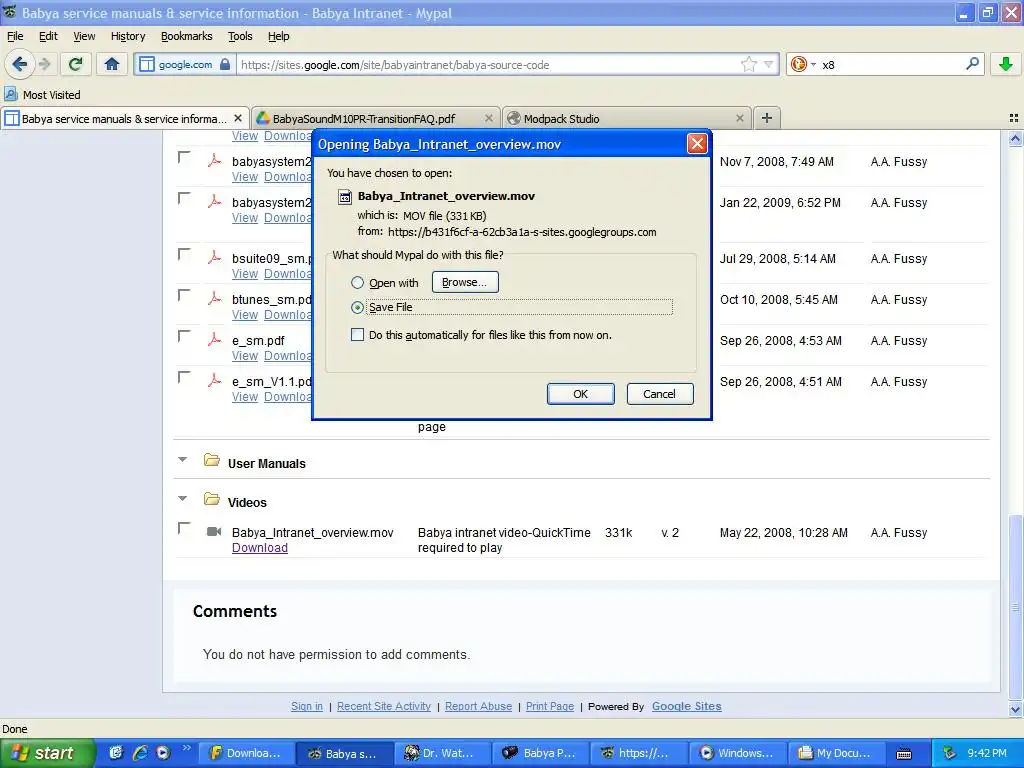Click Download link under Babya_Intranet_overview.mov
Viewport: 1024px width, 768px height.
tap(260, 548)
